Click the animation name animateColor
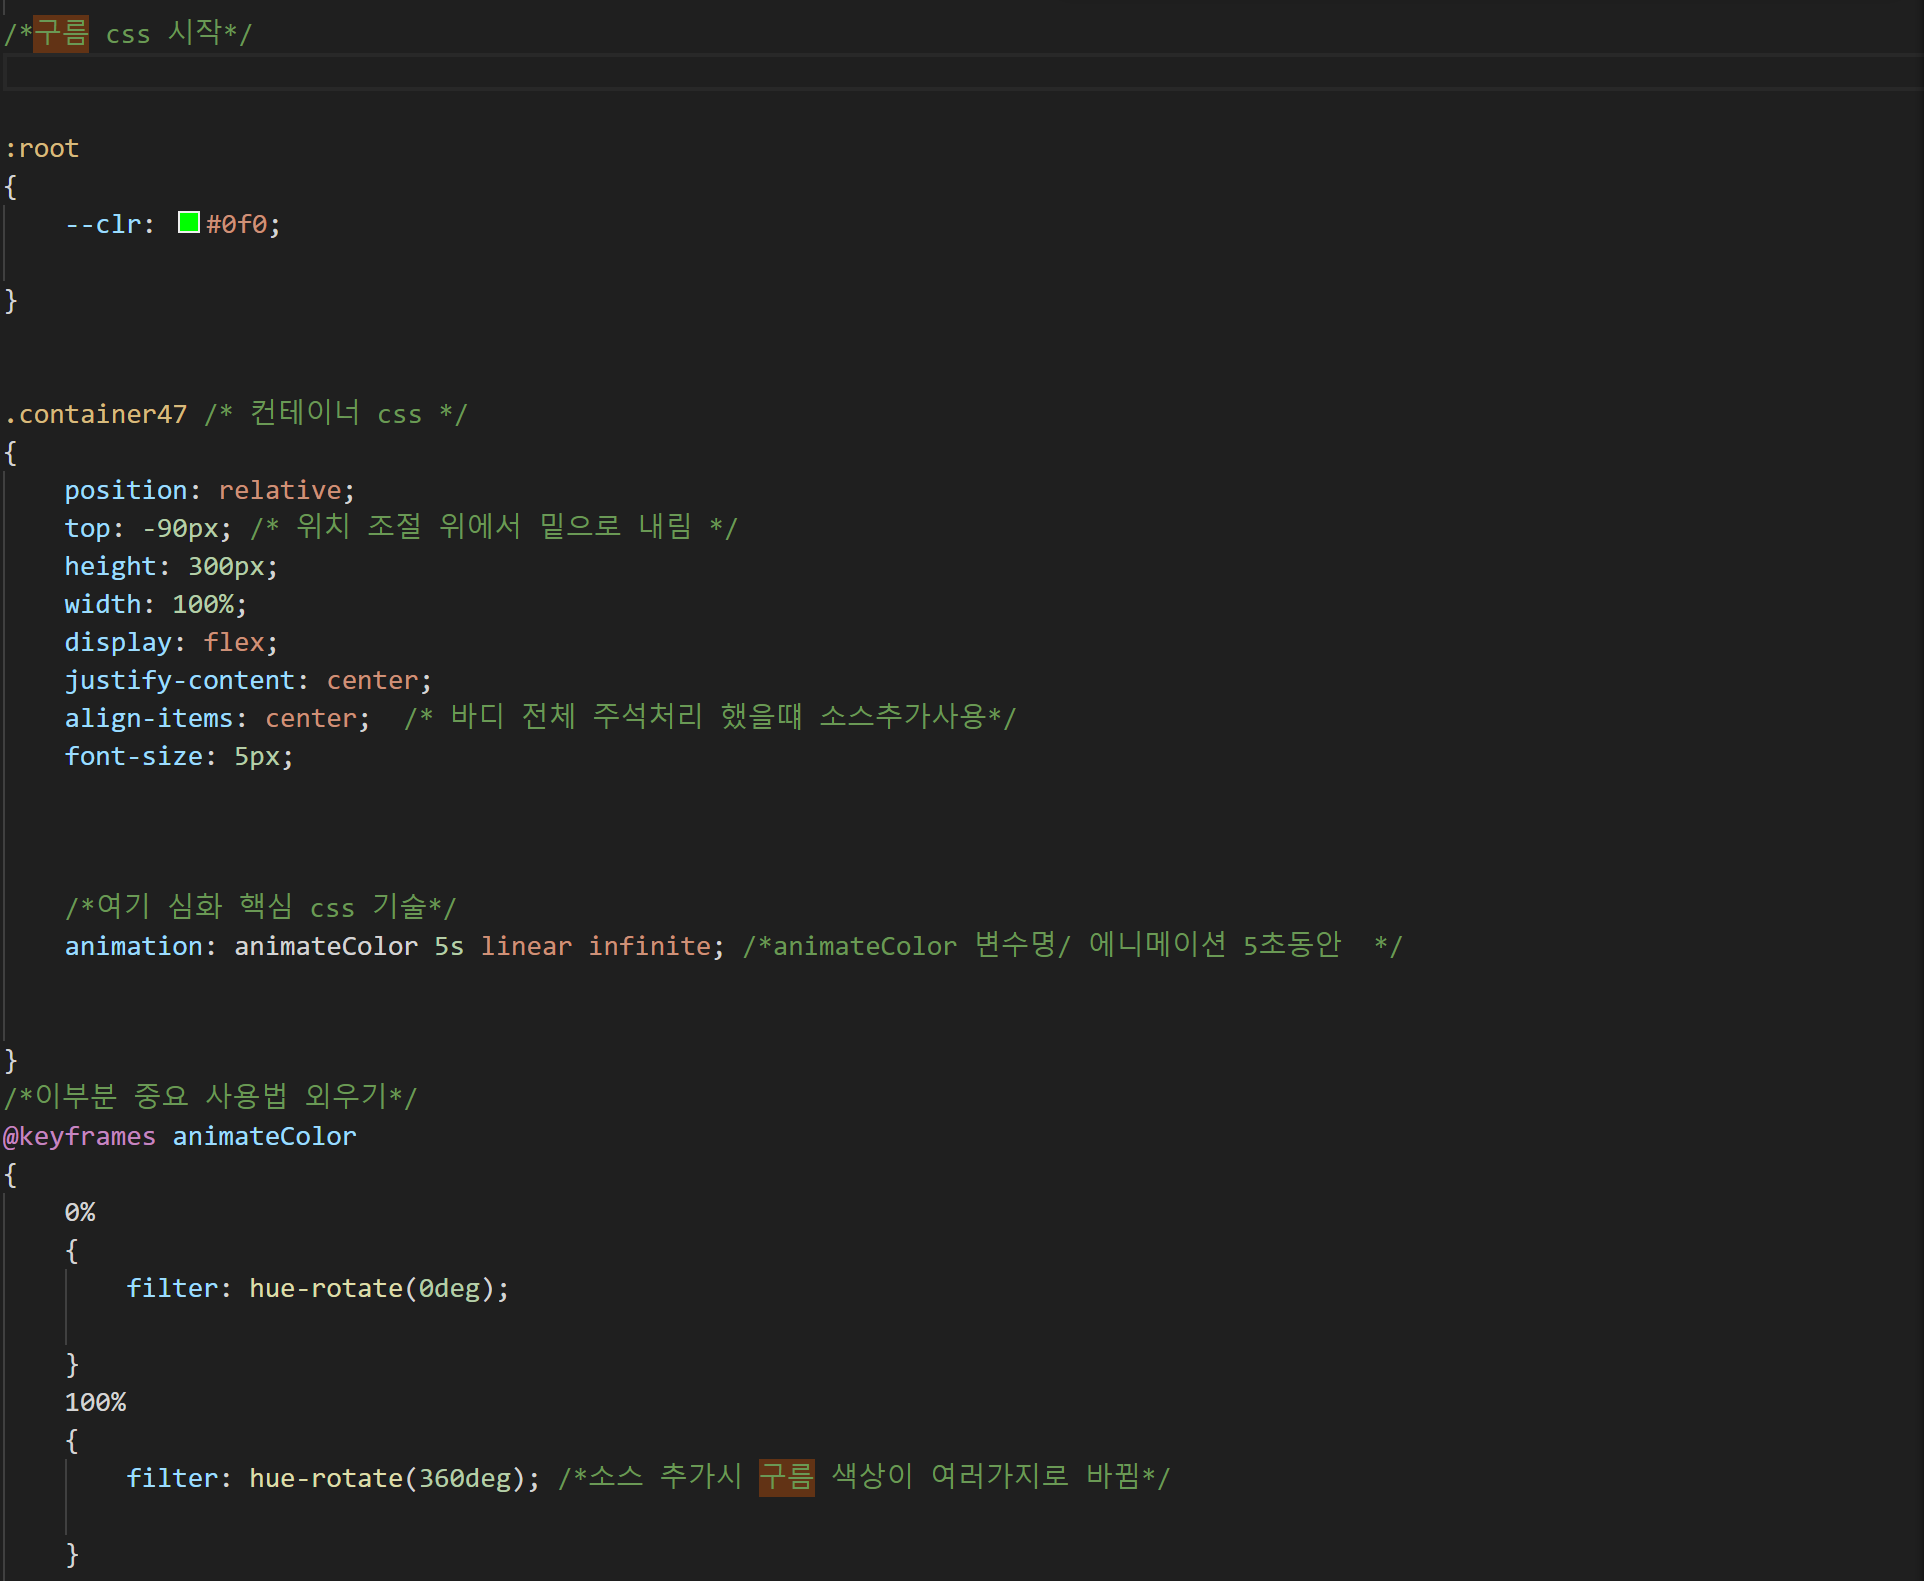Screen dimensions: 1924x1581 pos(325,945)
